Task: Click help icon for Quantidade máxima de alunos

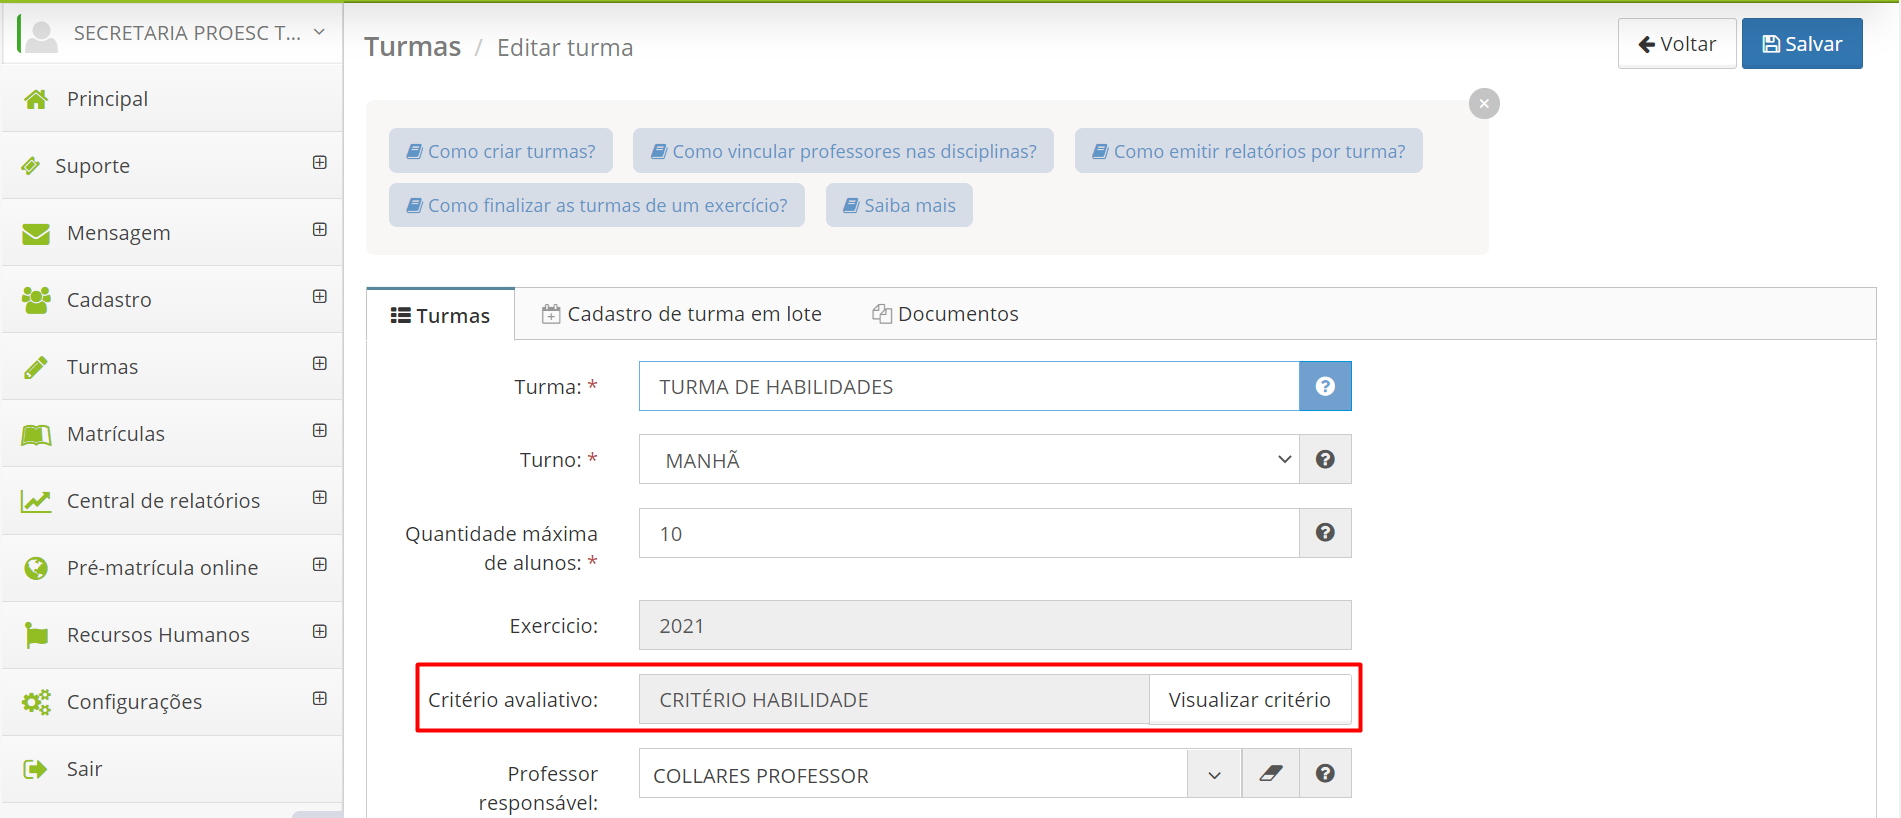Action: point(1325,533)
